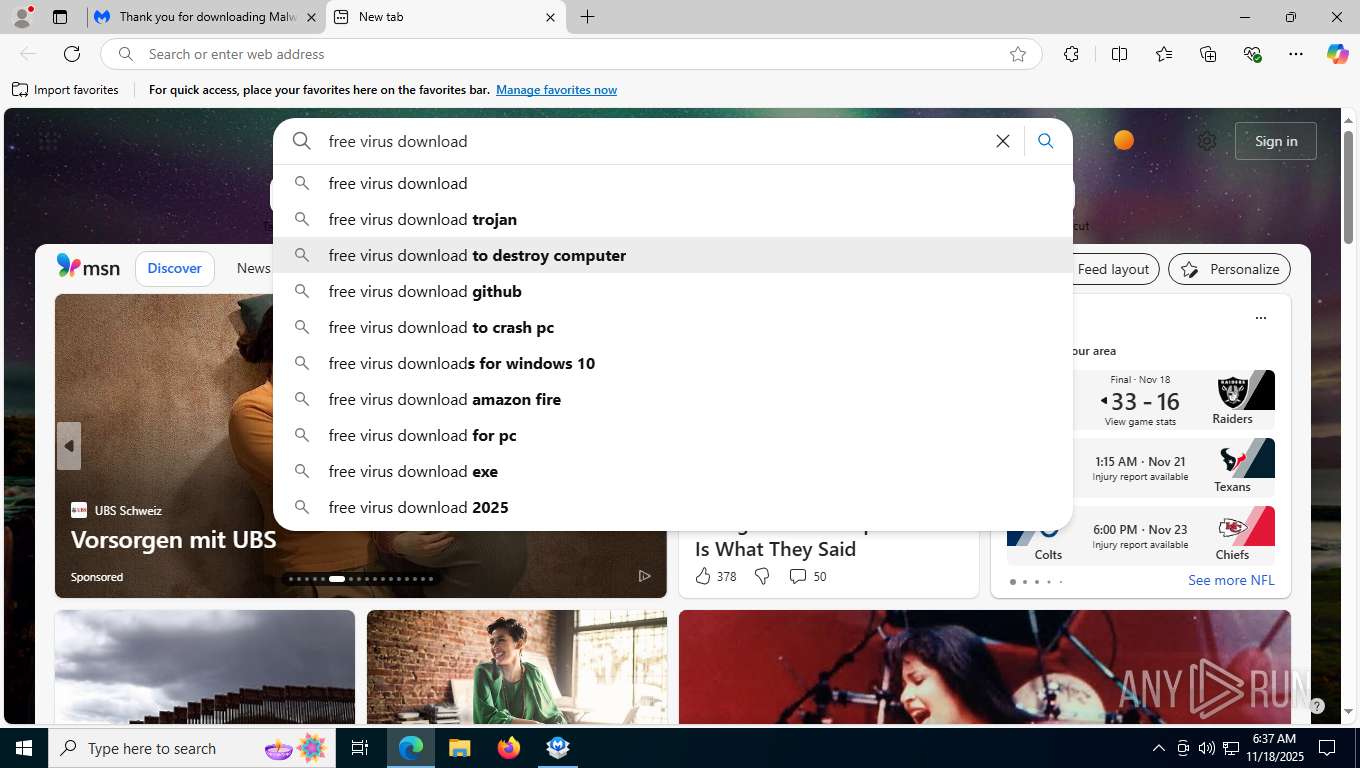The image size is (1360, 768).
Task: Click the ad choices icon
Action: [x=645, y=576]
